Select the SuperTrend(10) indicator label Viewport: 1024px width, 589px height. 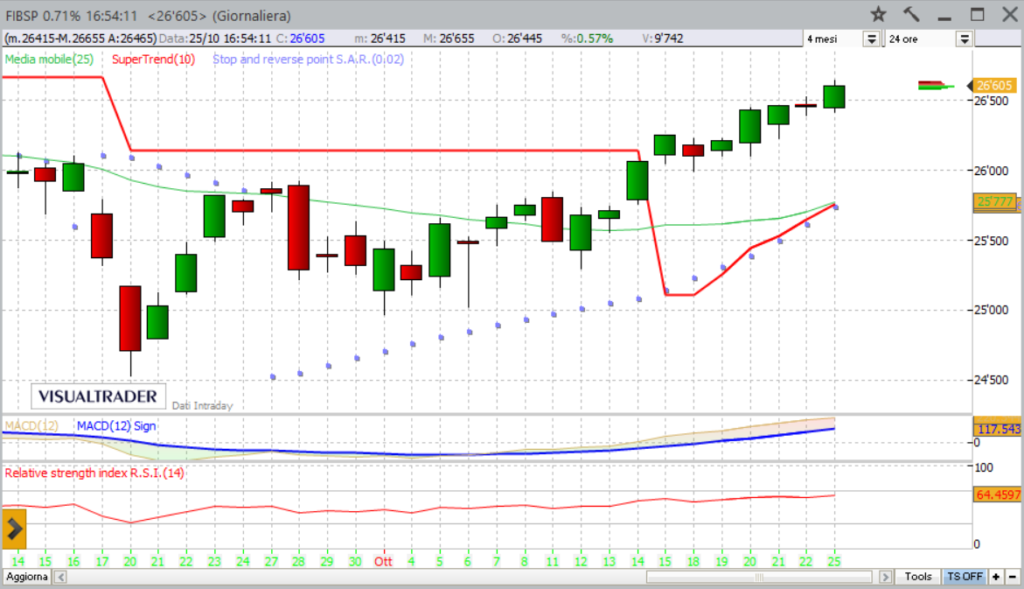(x=153, y=60)
